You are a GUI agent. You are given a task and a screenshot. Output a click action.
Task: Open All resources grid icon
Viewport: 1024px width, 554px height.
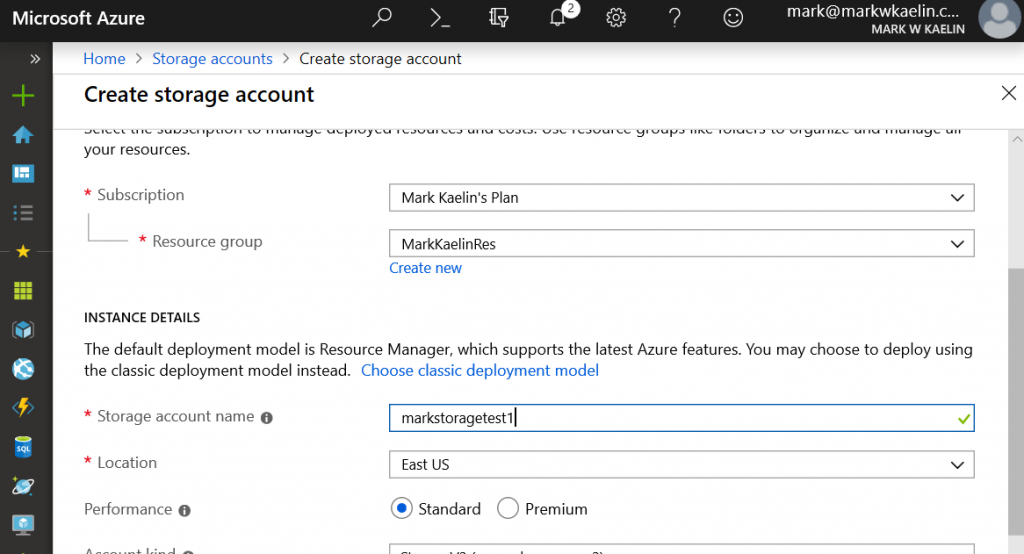23,291
